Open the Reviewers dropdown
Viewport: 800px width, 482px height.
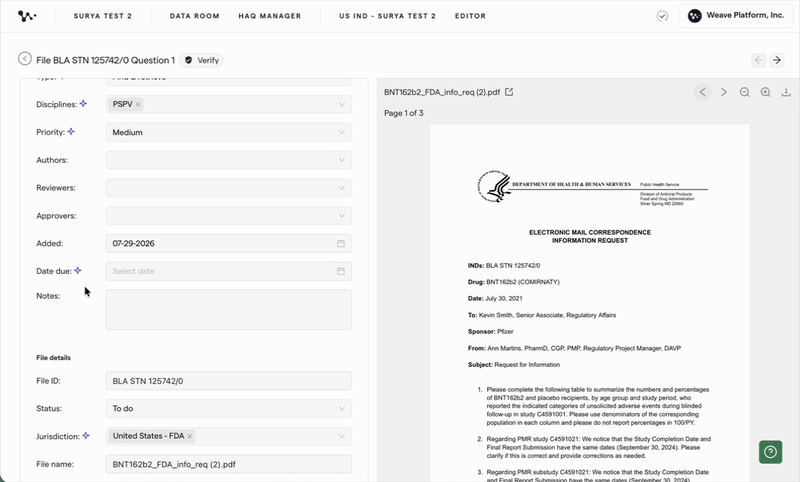click(229, 188)
